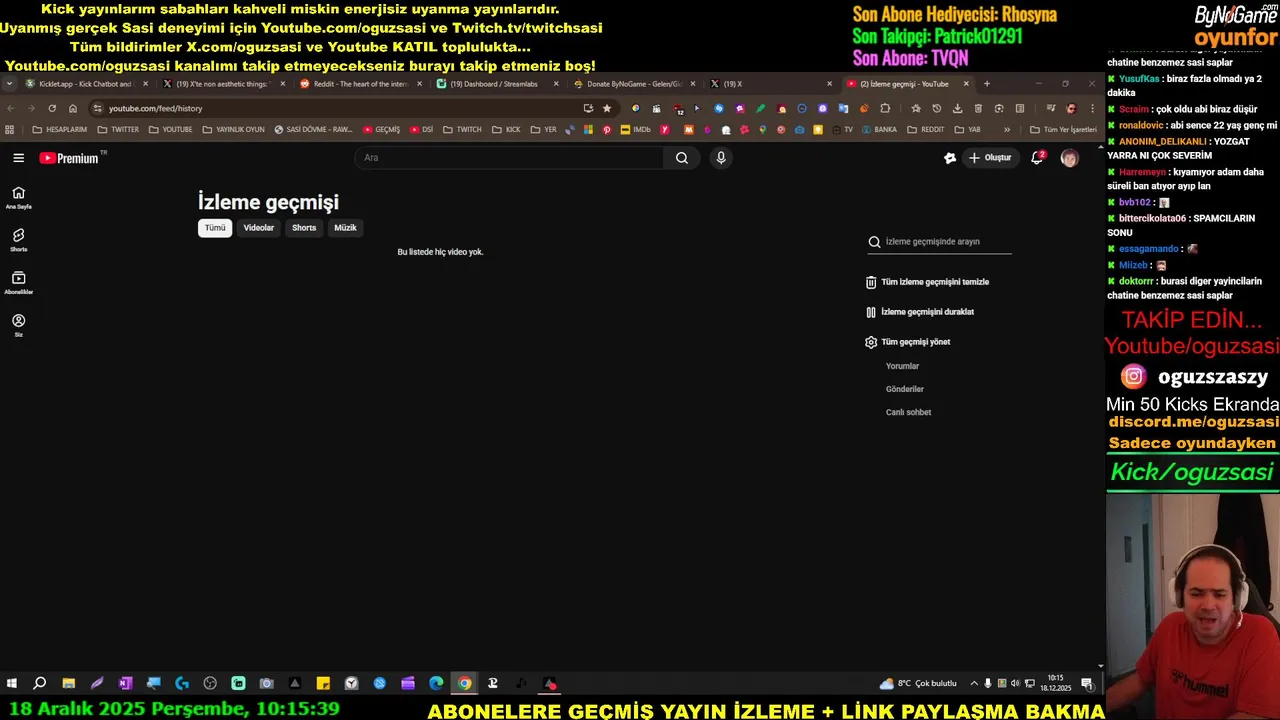Open File Explorer from the taskbar
The image size is (1280, 720).
click(68, 684)
